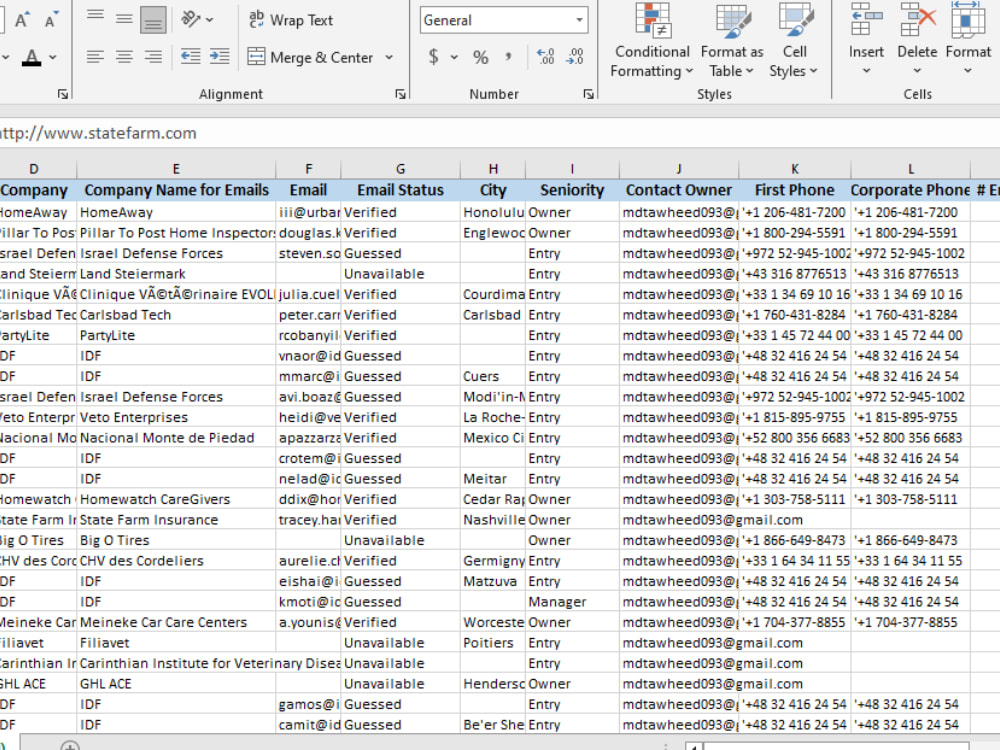Select Pillar To Post Home Inspectors cell
This screenshot has height=750, width=1000.
click(176, 233)
